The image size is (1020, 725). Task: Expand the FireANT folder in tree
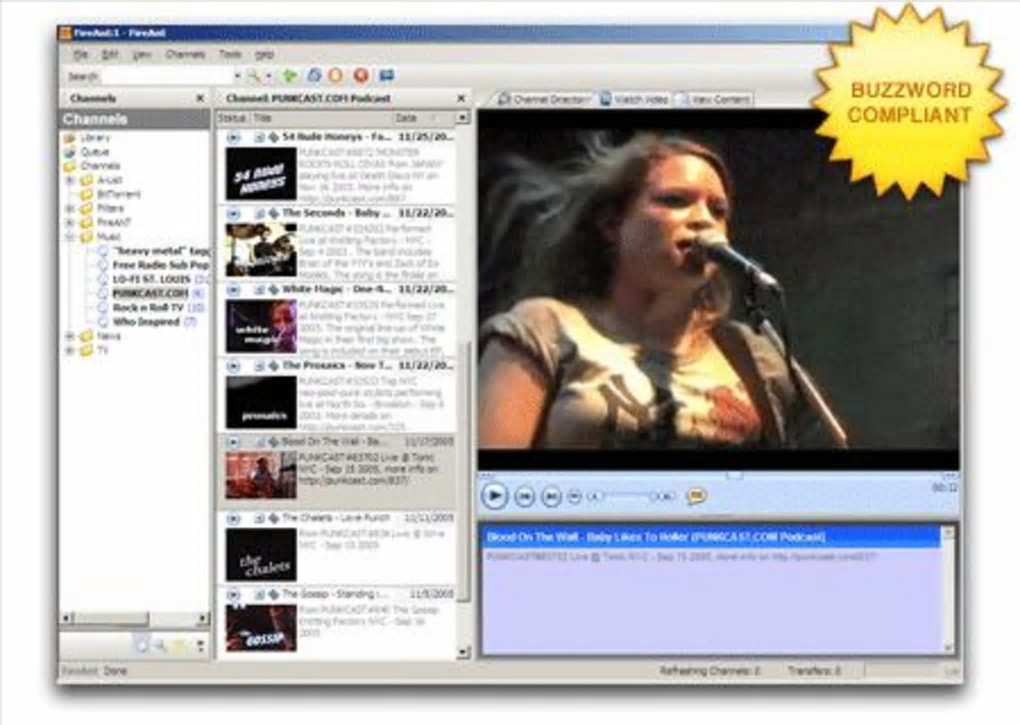(x=70, y=222)
